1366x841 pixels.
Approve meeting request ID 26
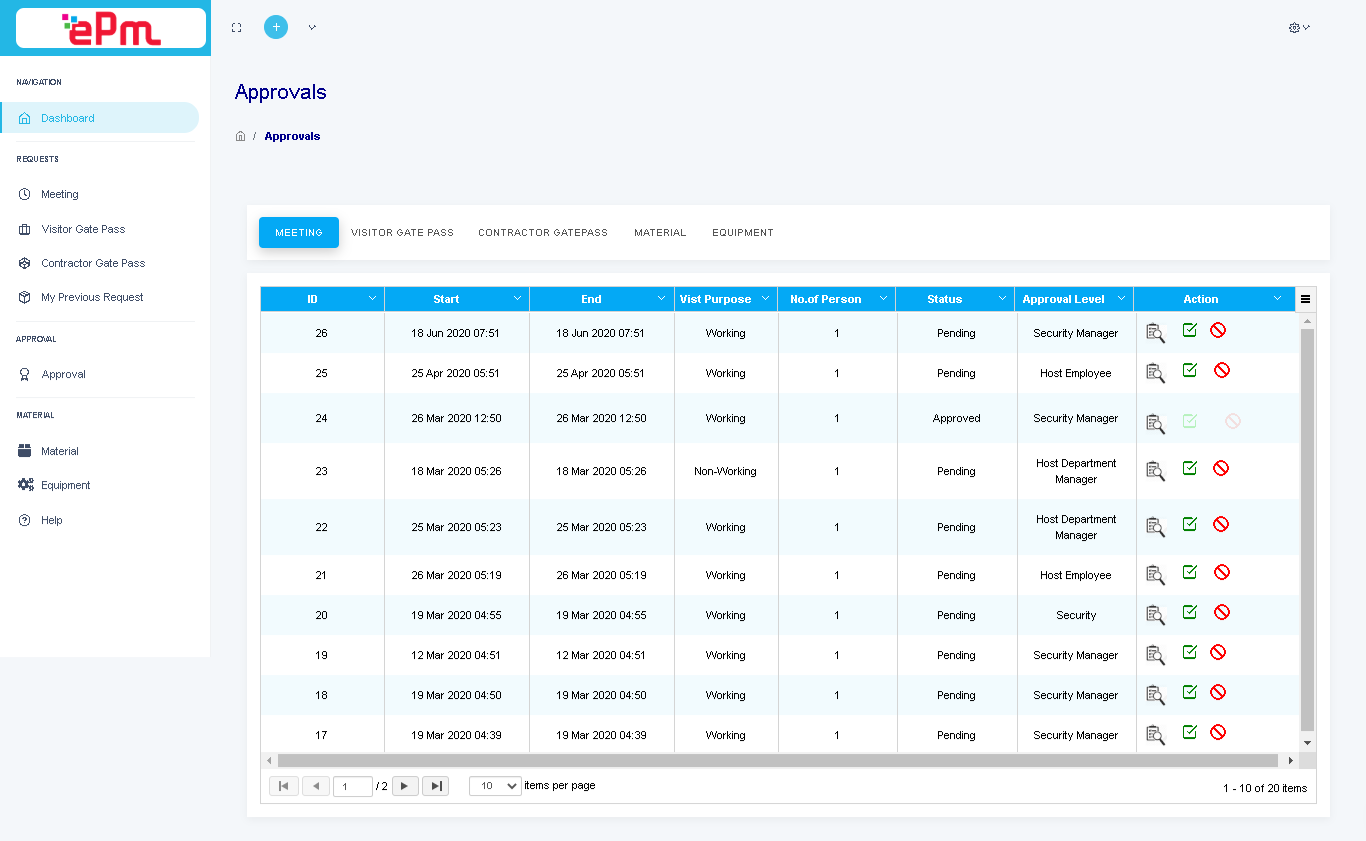point(1190,330)
